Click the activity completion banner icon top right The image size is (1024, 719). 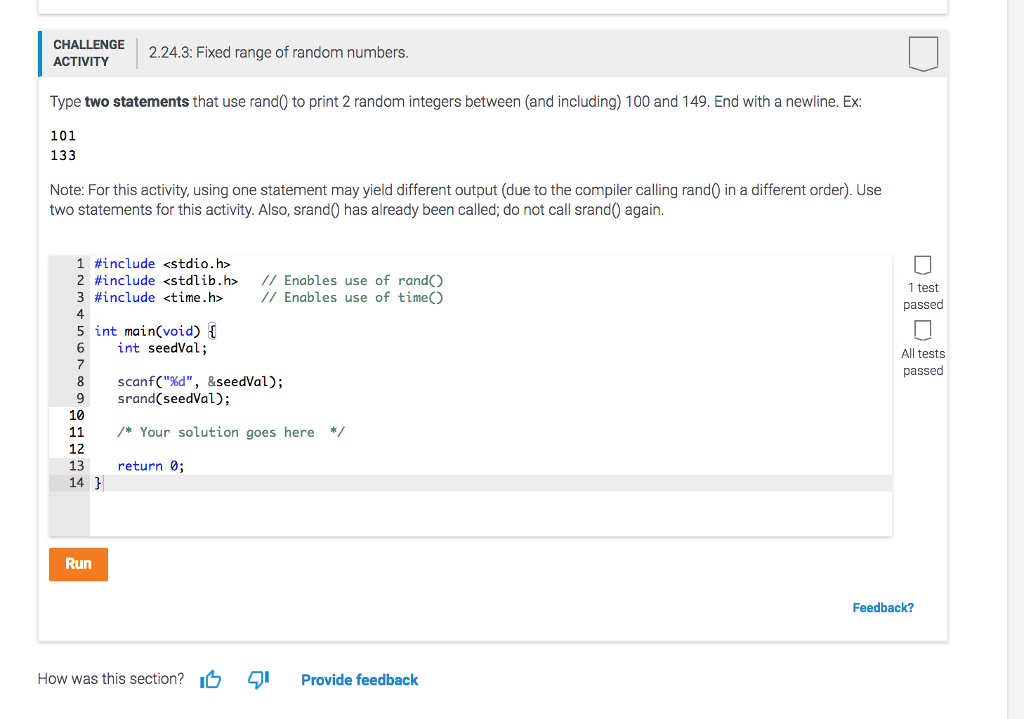click(x=923, y=54)
